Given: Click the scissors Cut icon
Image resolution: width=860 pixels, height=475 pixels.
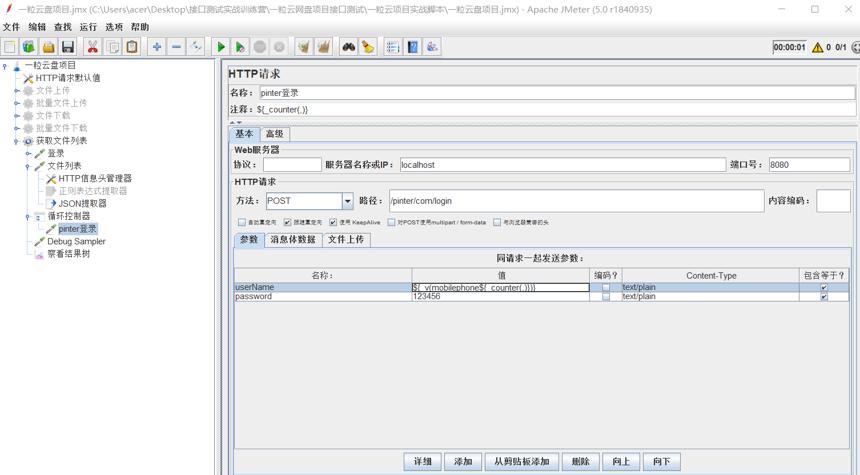Looking at the screenshot, I should (93, 47).
